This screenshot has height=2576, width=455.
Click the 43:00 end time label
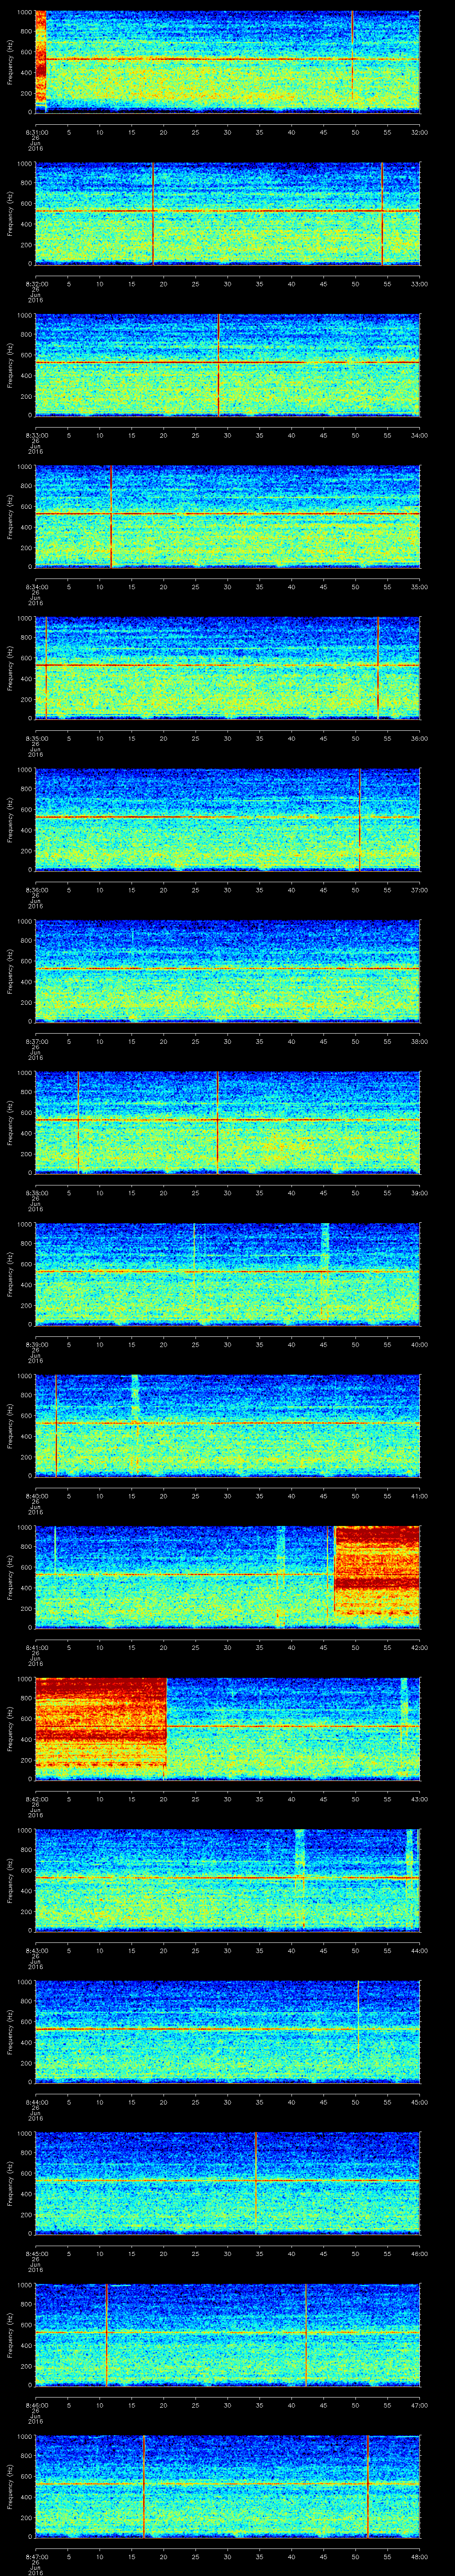click(420, 1799)
